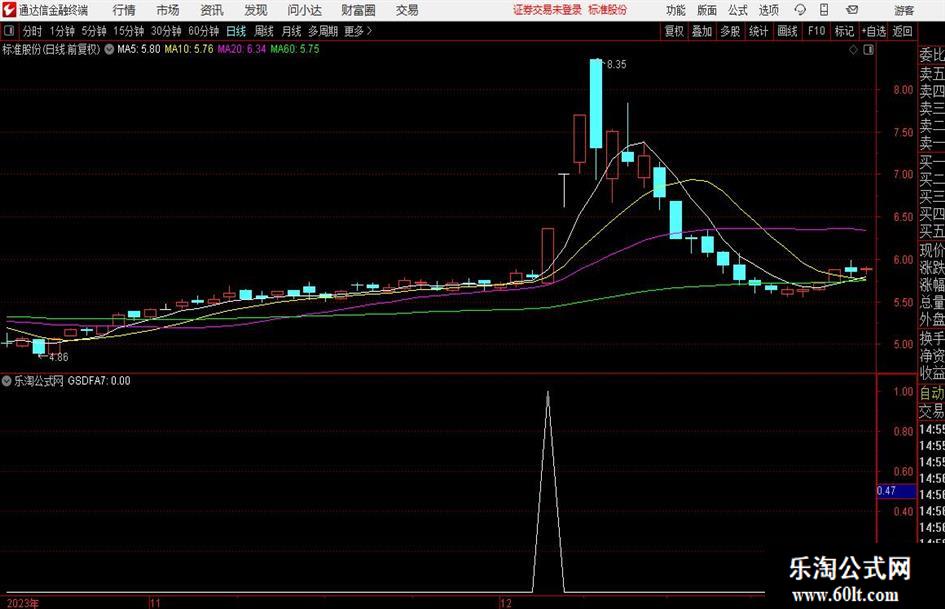Click the indicator spike peak in GSDFA7 panel

[548, 393]
